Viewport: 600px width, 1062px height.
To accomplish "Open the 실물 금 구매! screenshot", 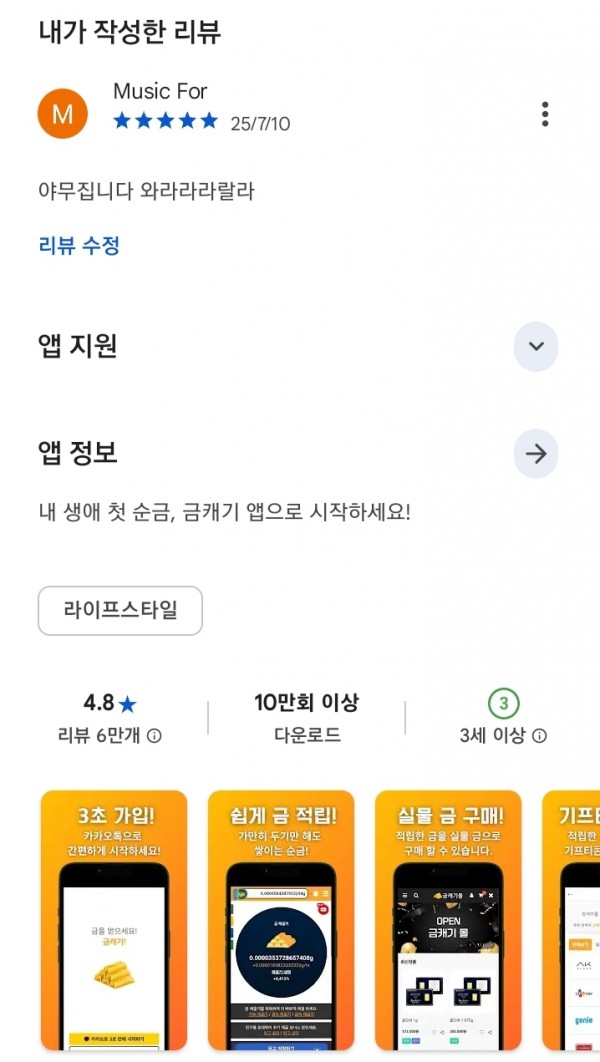I will 448,920.
